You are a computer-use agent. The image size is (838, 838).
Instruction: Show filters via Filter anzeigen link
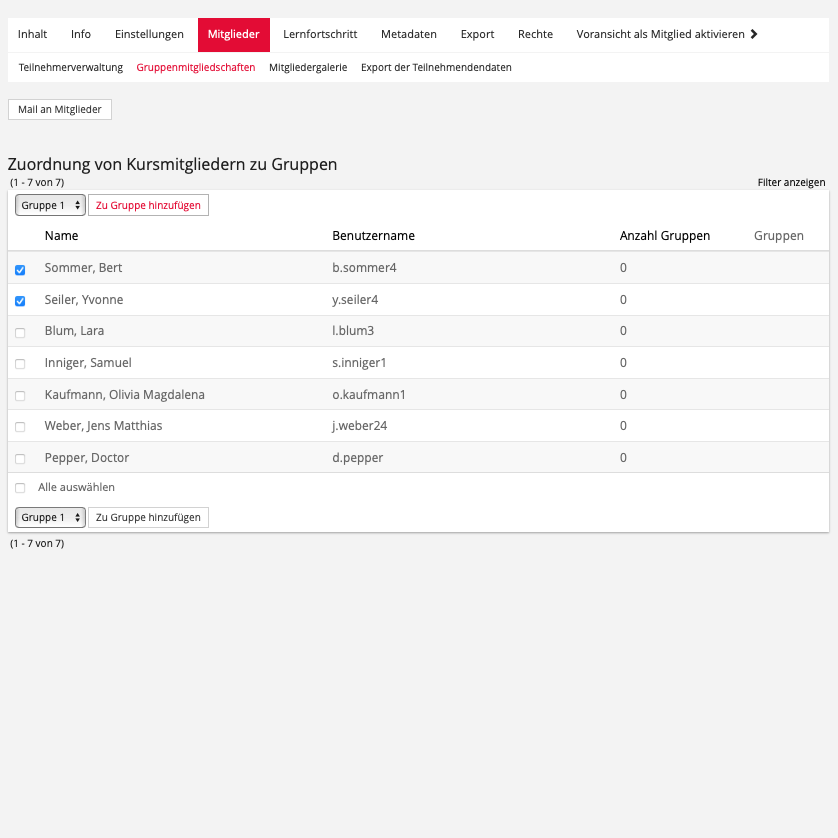[x=791, y=182]
